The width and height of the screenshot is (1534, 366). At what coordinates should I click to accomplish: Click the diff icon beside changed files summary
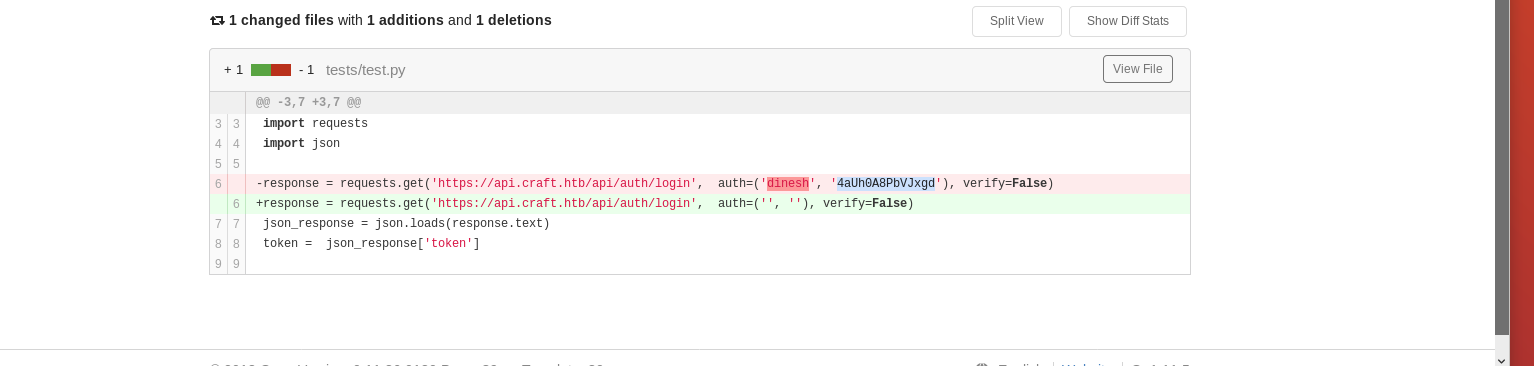pyautogui.click(x=217, y=20)
